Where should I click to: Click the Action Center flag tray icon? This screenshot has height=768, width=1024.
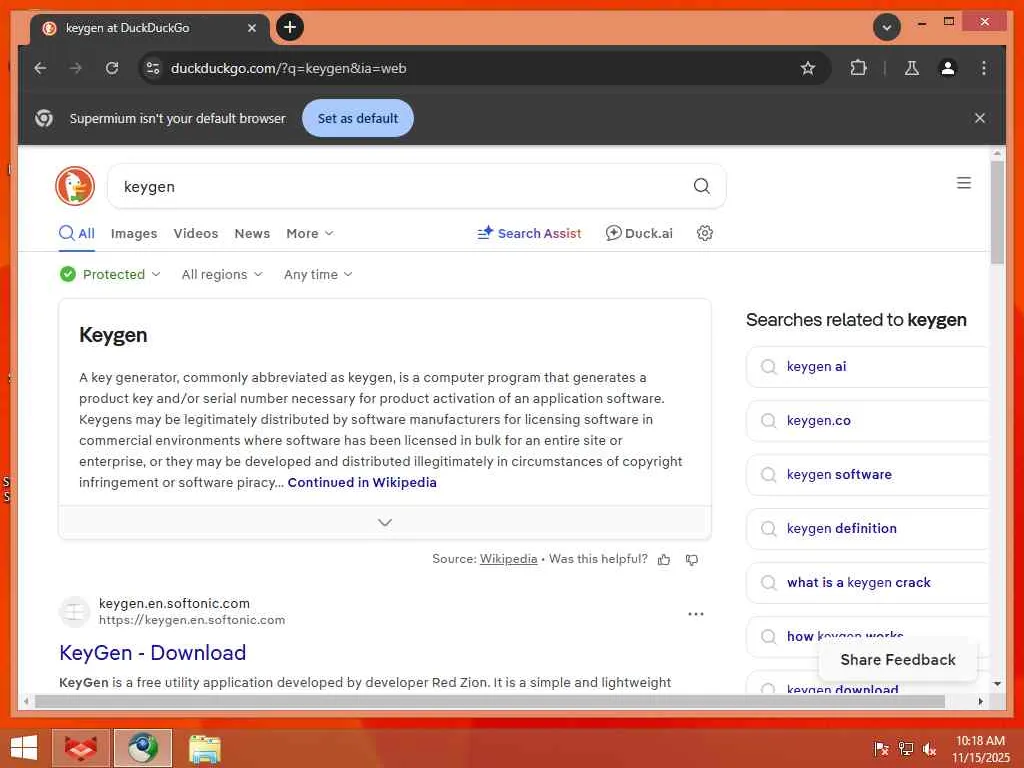tap(880, 748)
